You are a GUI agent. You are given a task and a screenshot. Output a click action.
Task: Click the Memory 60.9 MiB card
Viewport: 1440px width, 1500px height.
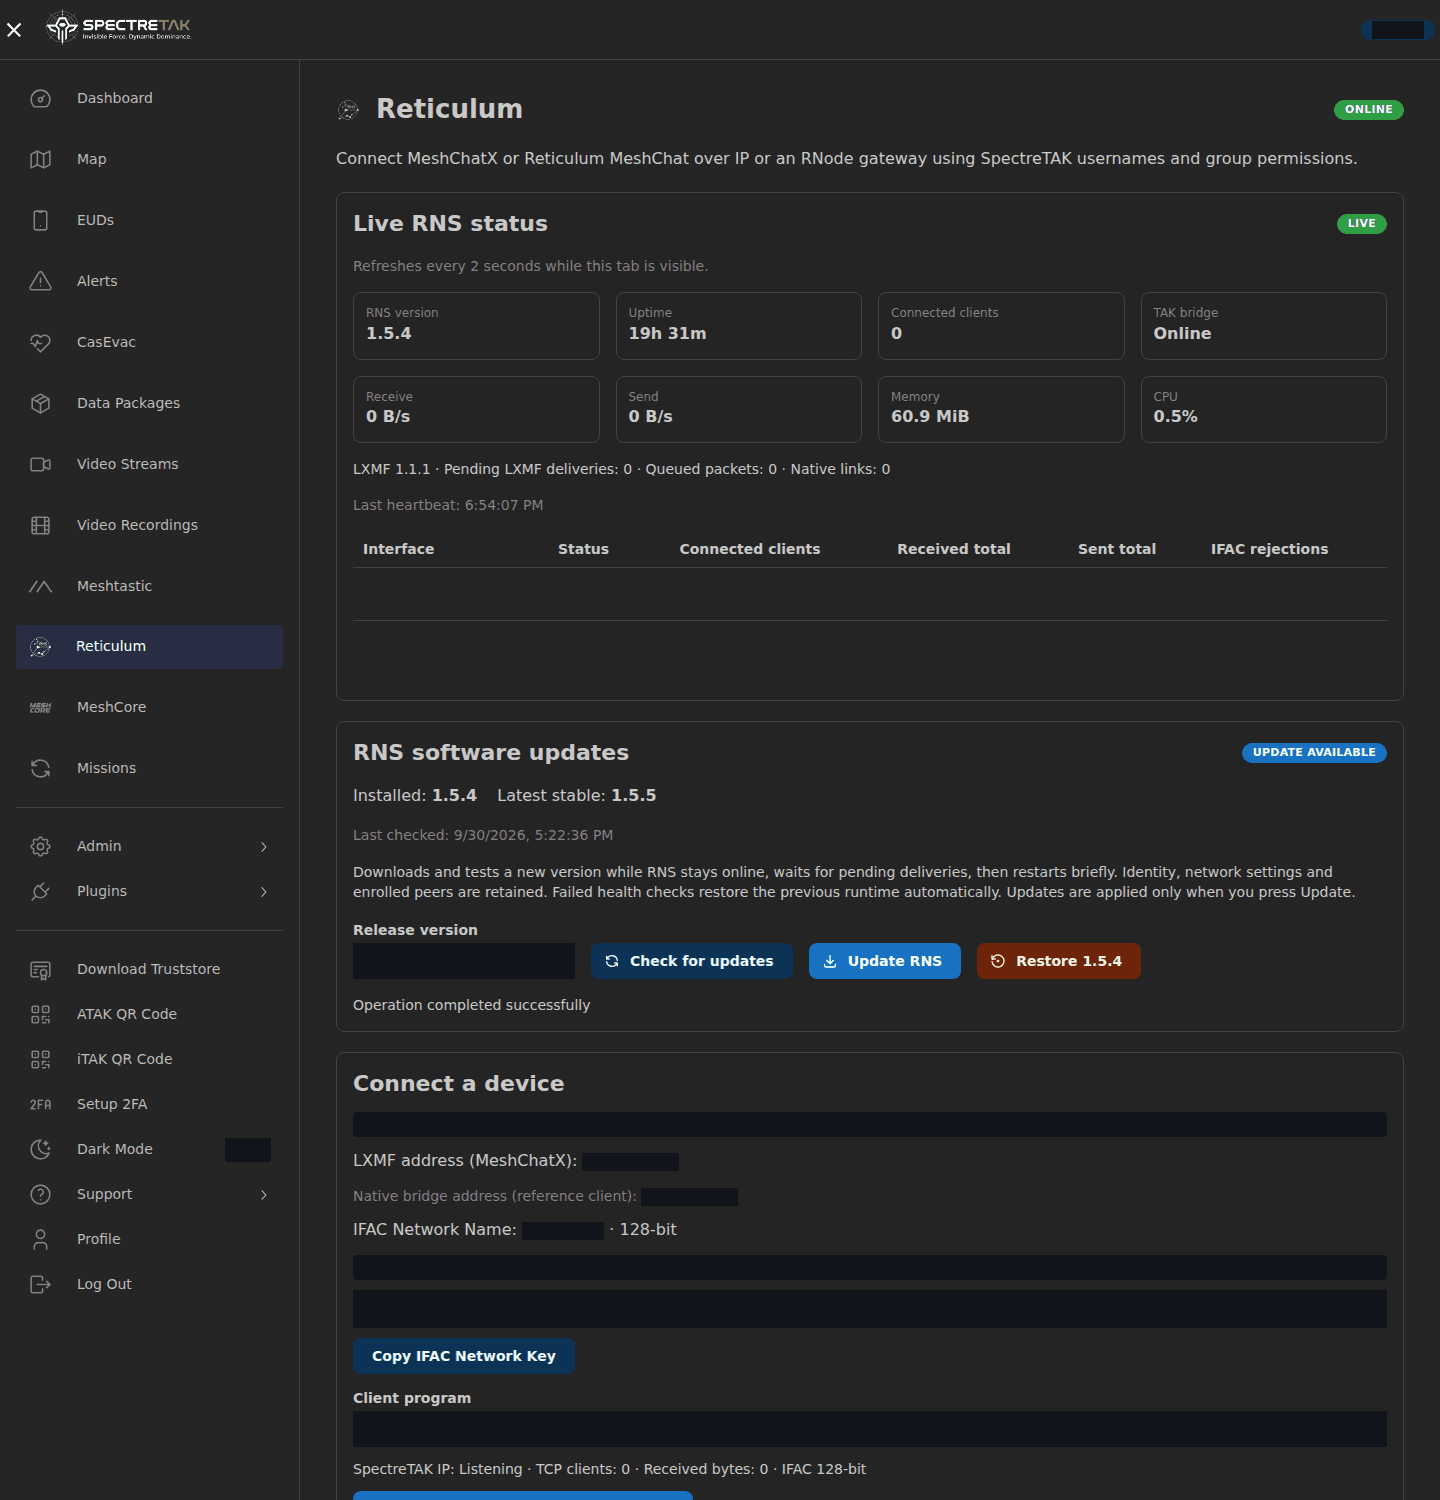pos(1001,409)
